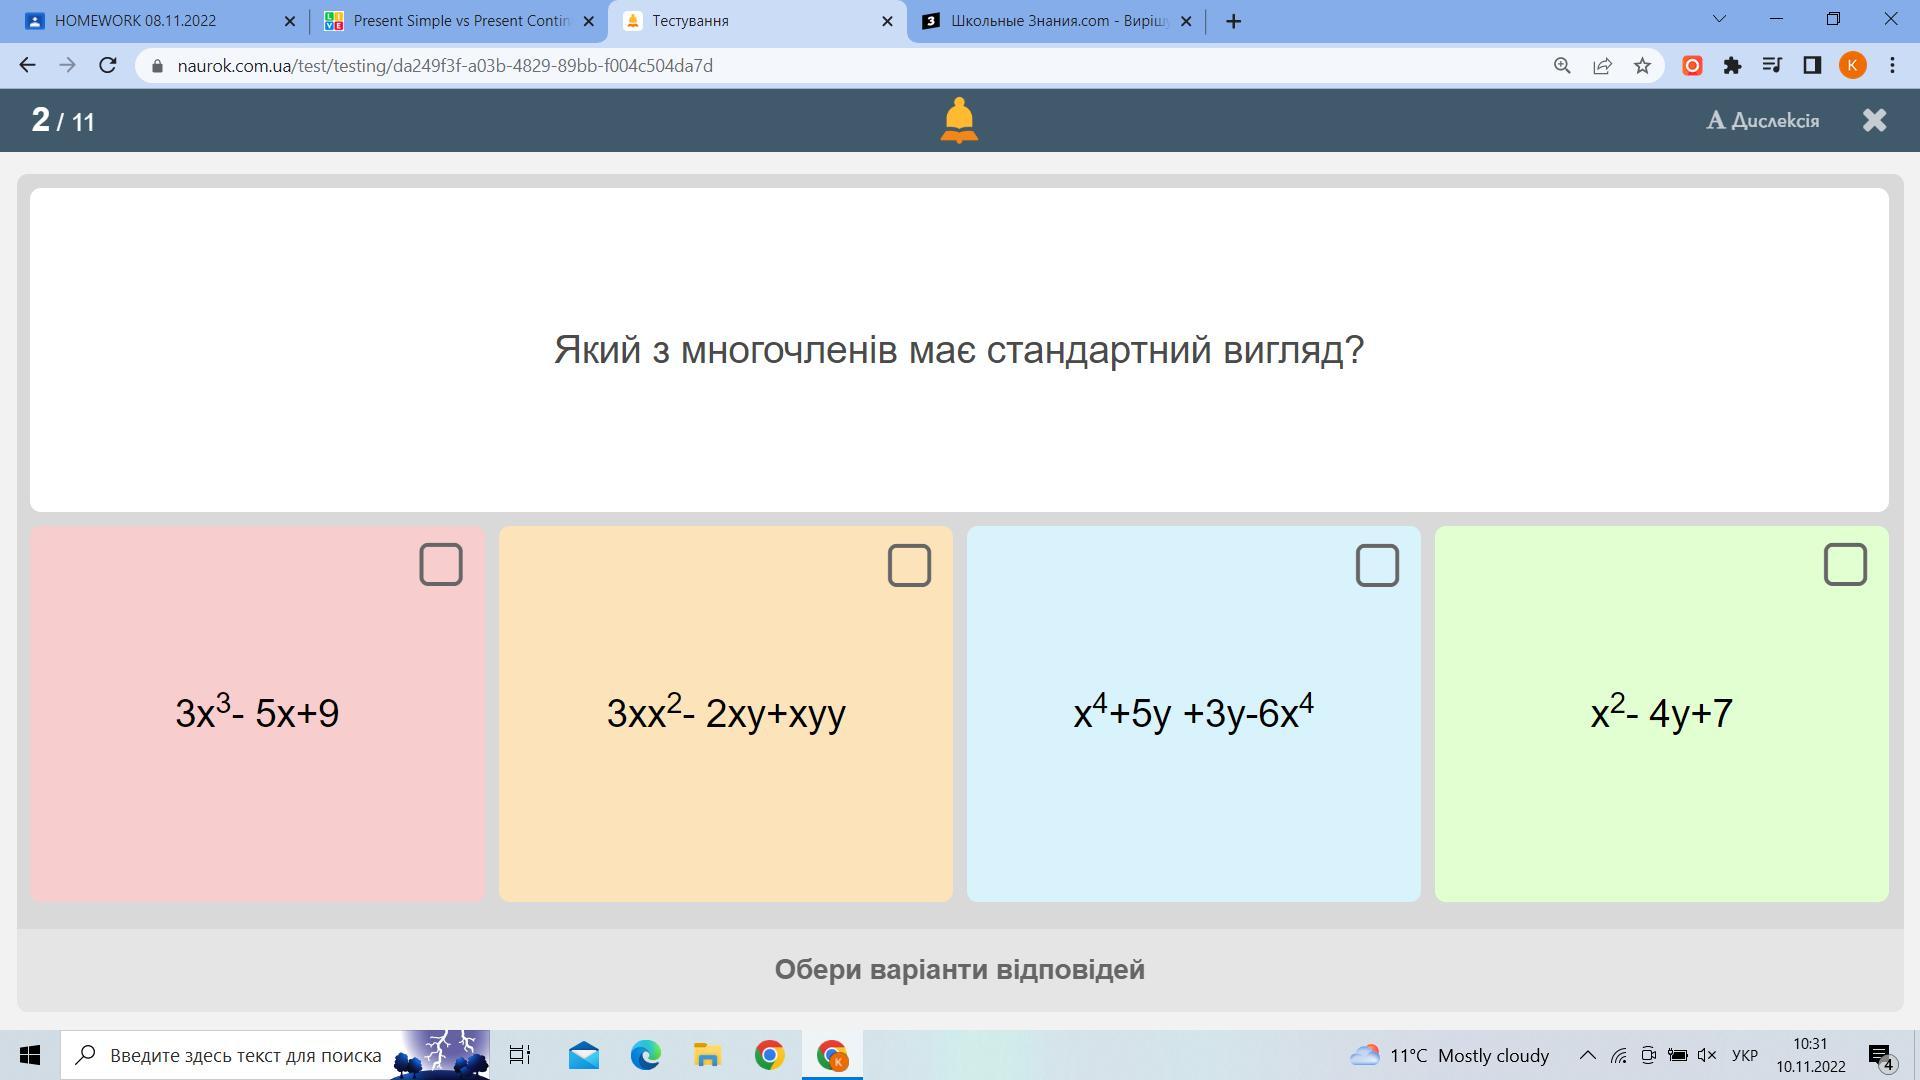Tick the checkbox on 3xx²- 2xy+xyy answer
Image resolution: width=1920 pixels, height=1080 pixels.
pos(908,565)
